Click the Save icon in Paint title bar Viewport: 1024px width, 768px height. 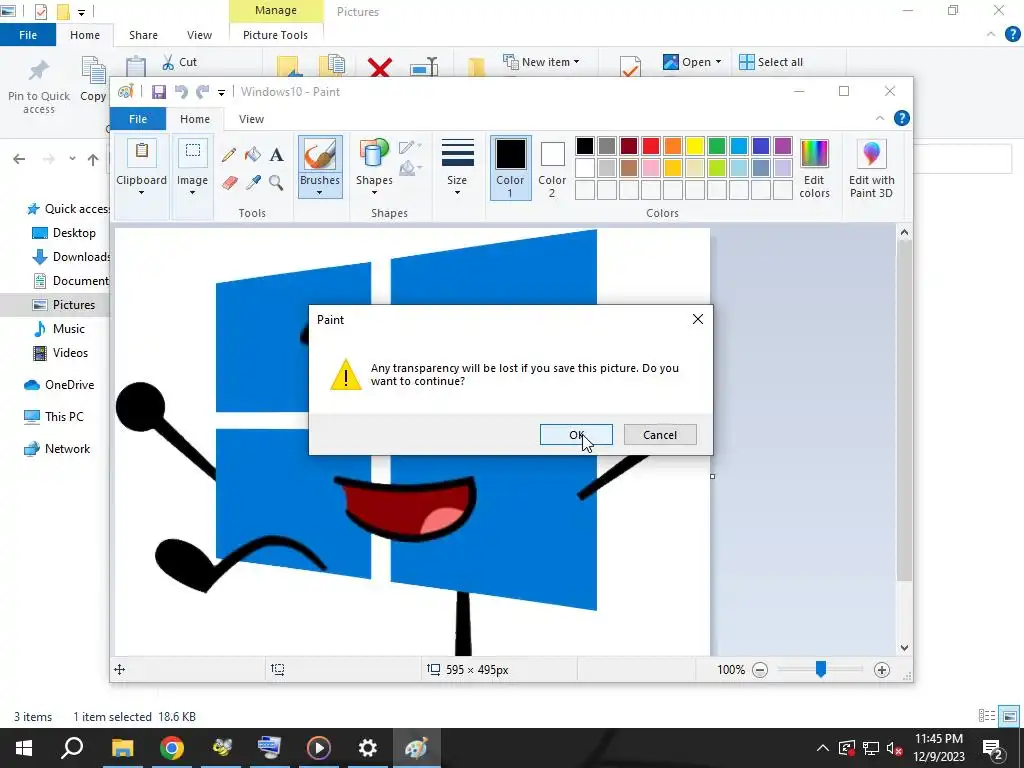[159, 92]
